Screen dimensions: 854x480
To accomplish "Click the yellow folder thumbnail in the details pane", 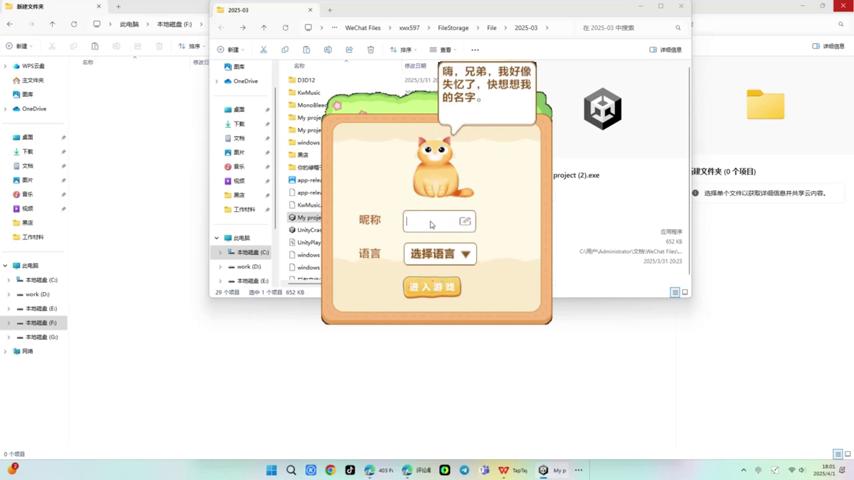I will pos(765,105).
